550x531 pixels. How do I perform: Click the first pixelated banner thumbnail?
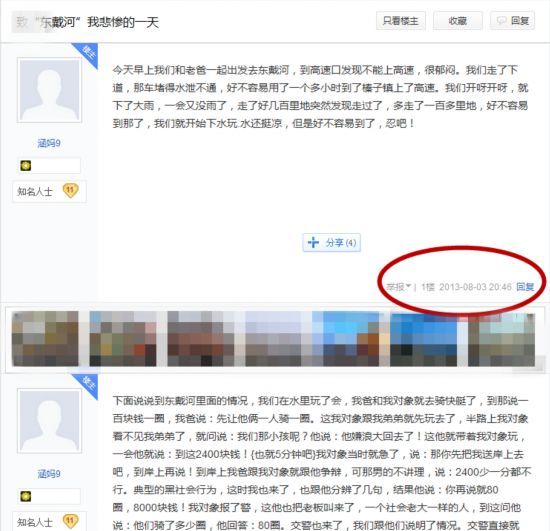pos(45,339)
